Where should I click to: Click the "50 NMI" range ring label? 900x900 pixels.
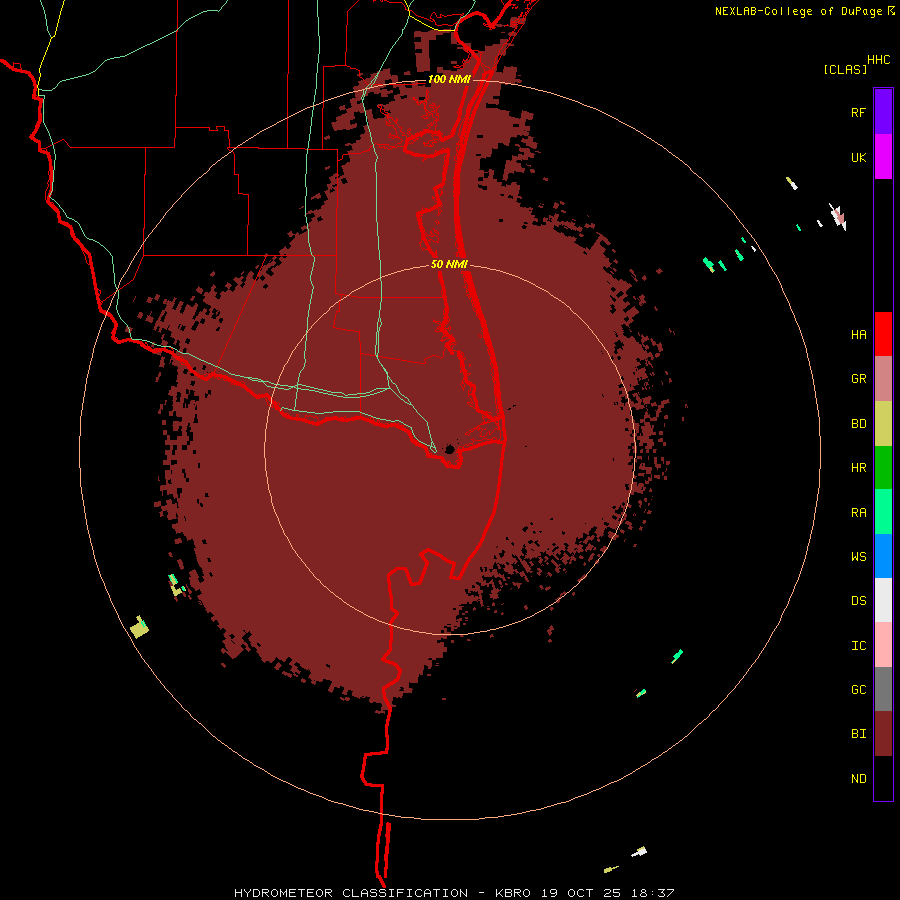pos(449,264)
